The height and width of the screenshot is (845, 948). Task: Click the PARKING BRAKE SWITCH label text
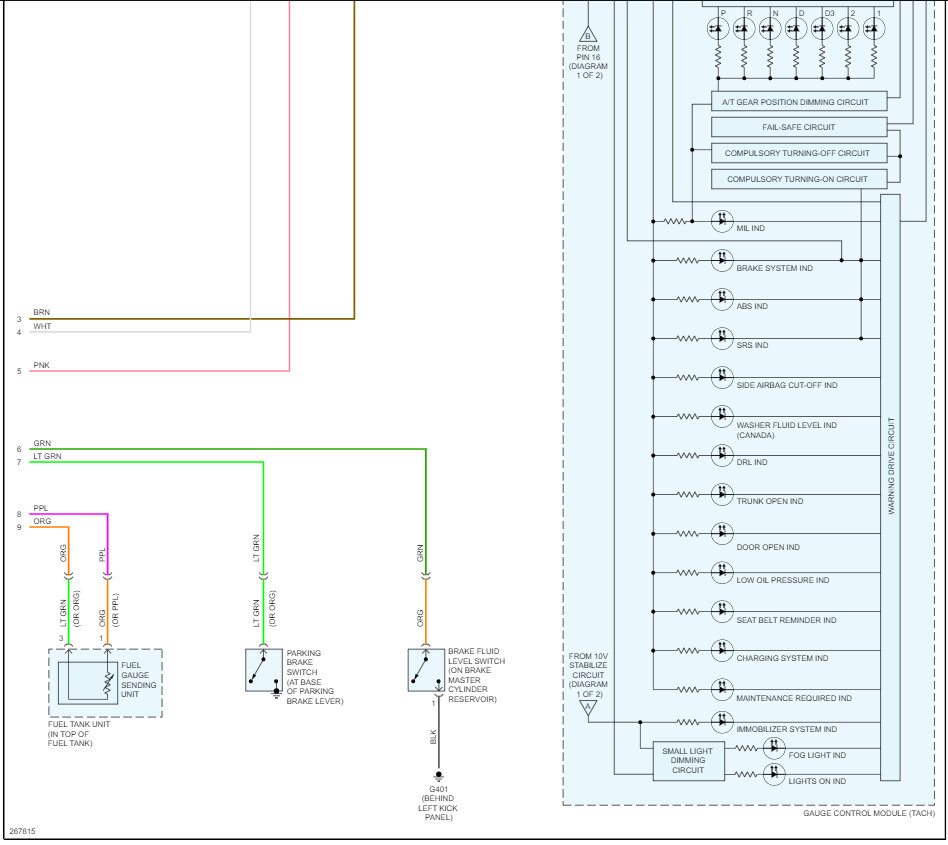314,677
